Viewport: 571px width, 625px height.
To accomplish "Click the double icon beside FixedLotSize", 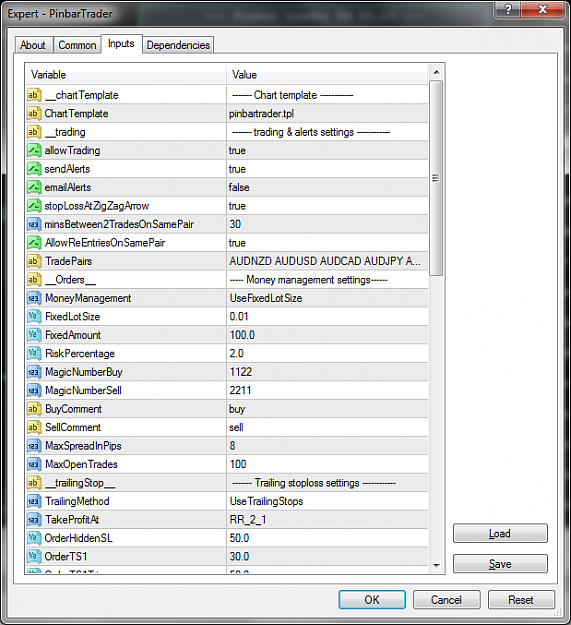I will [x=34, y=316].
